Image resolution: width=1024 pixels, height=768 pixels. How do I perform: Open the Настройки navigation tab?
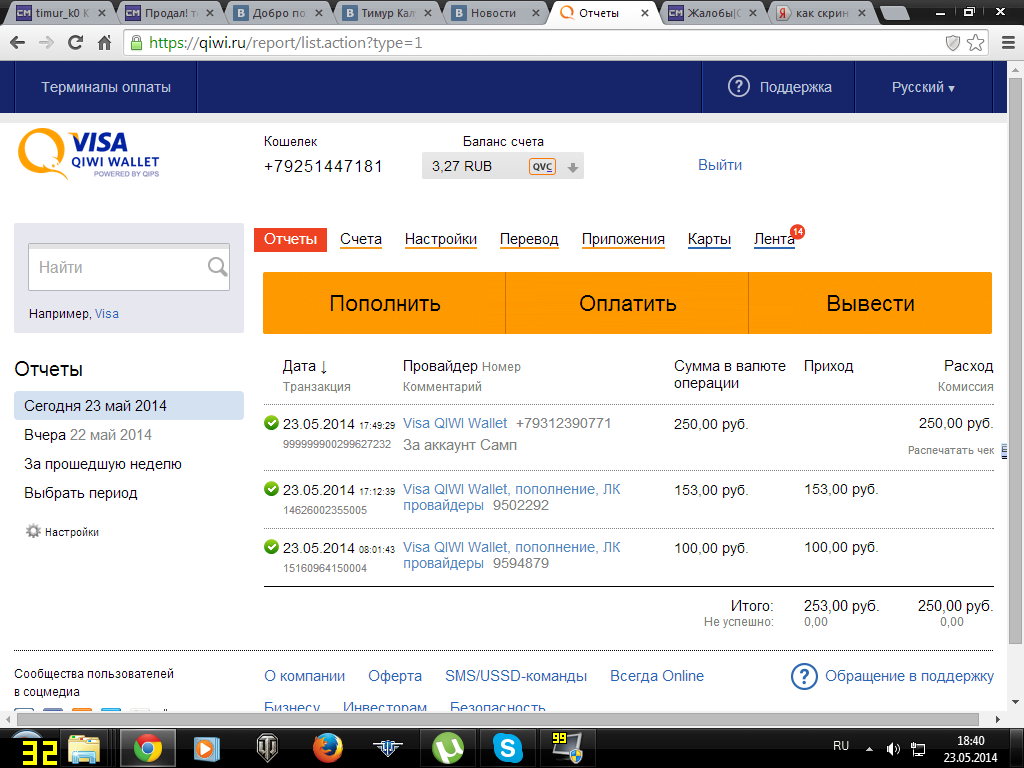(x=441, y=240)
